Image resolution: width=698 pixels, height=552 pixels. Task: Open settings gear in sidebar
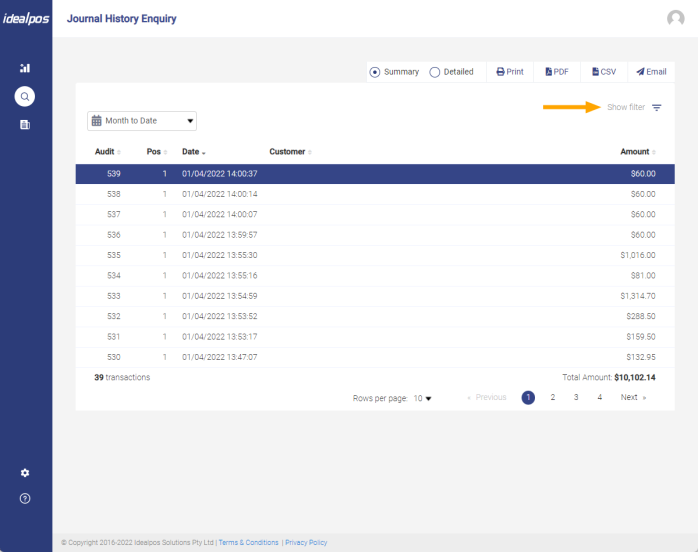point(25,473)
